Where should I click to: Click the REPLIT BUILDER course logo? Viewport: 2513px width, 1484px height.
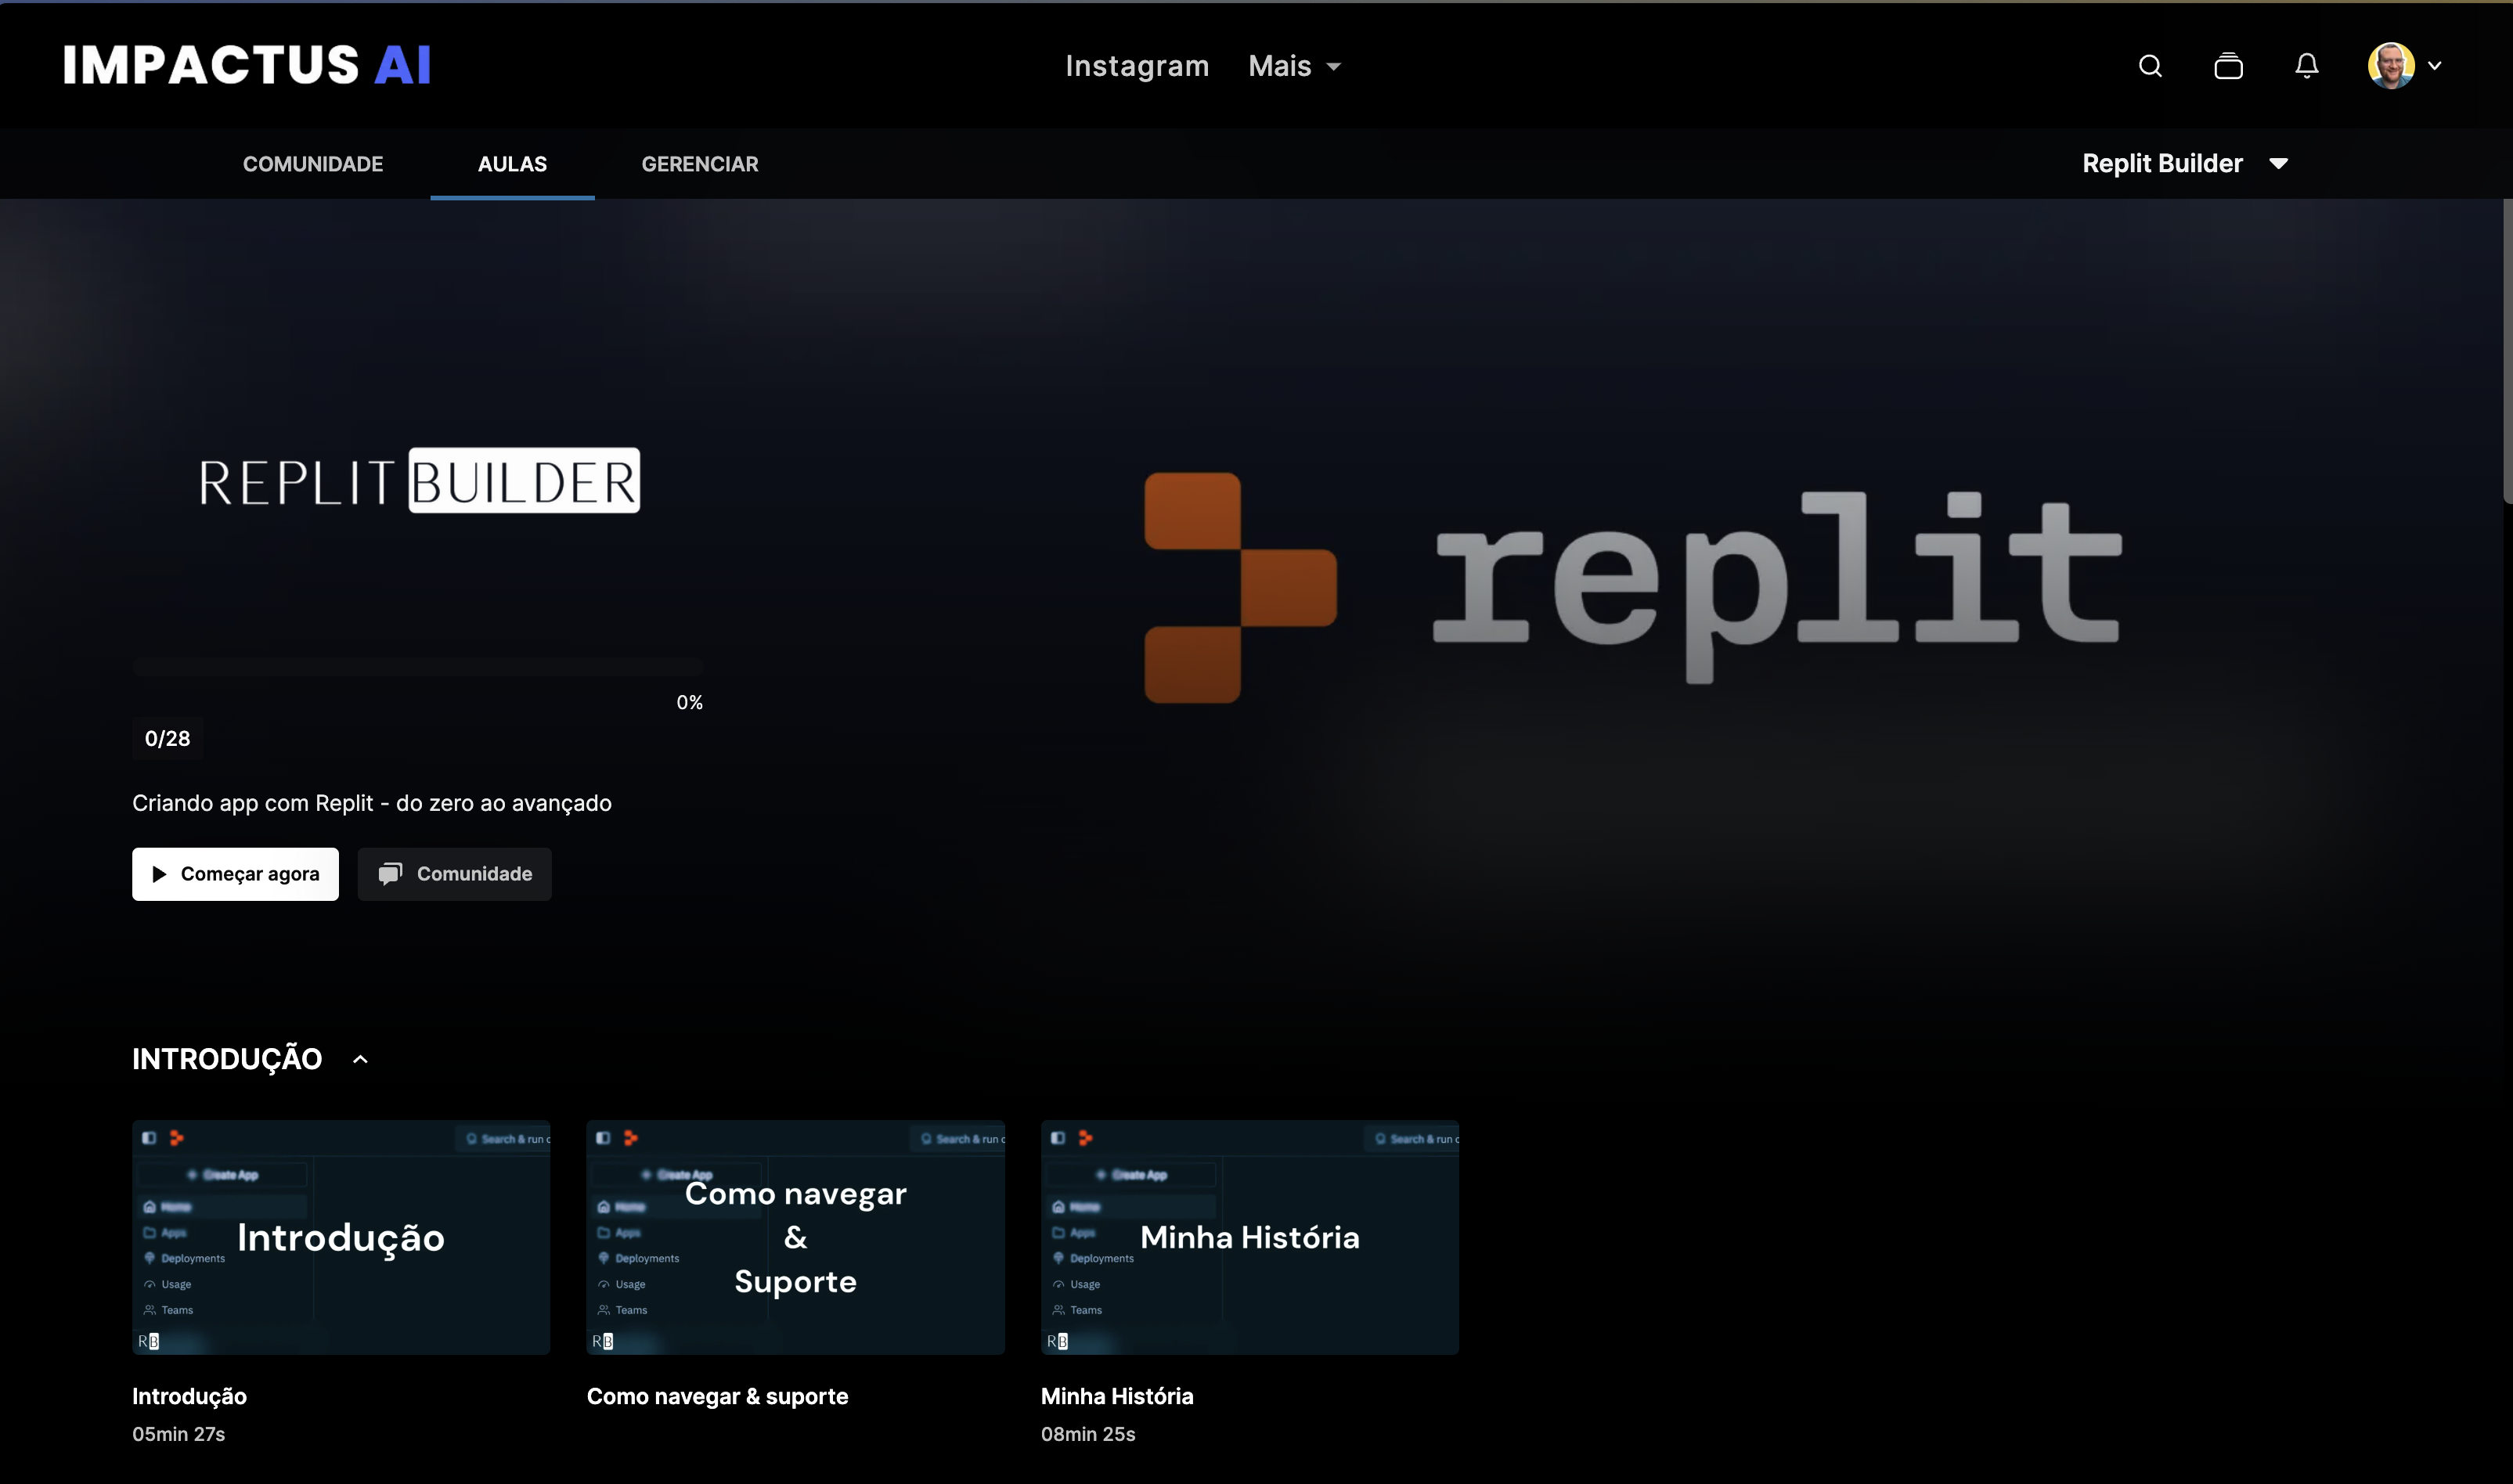click(x=418, y=481)
